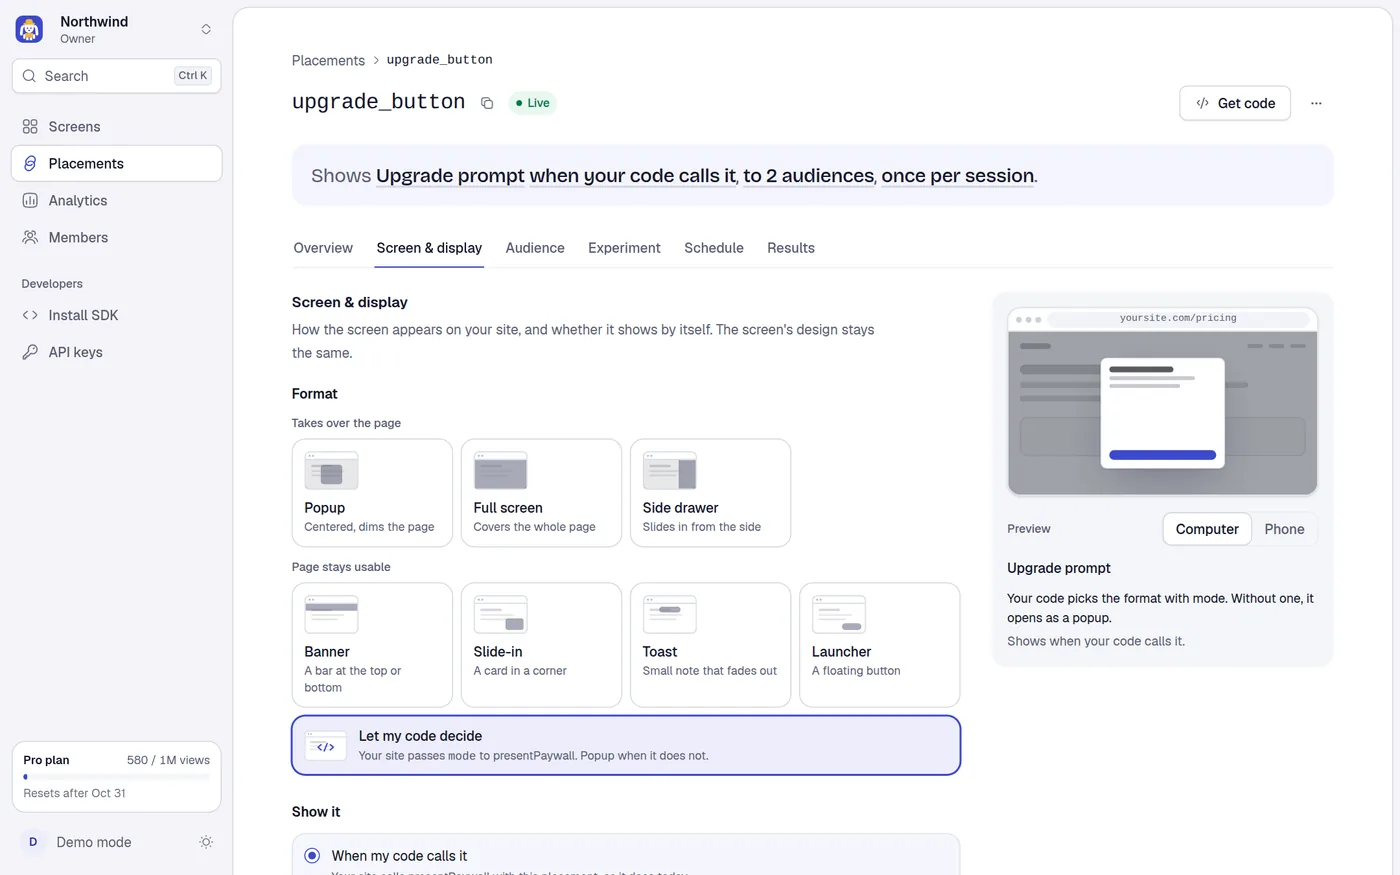Click the Get code button
This screenshot has height=875, width=1400.
1235,103
